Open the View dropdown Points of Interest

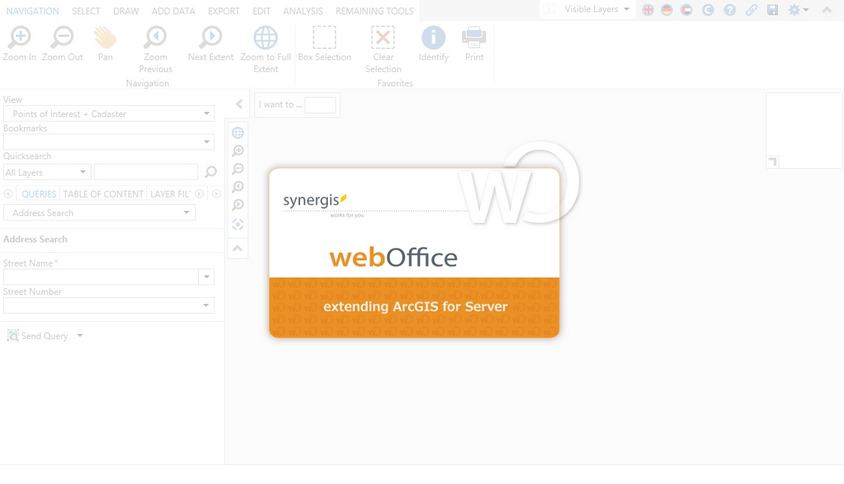[109, 114]
